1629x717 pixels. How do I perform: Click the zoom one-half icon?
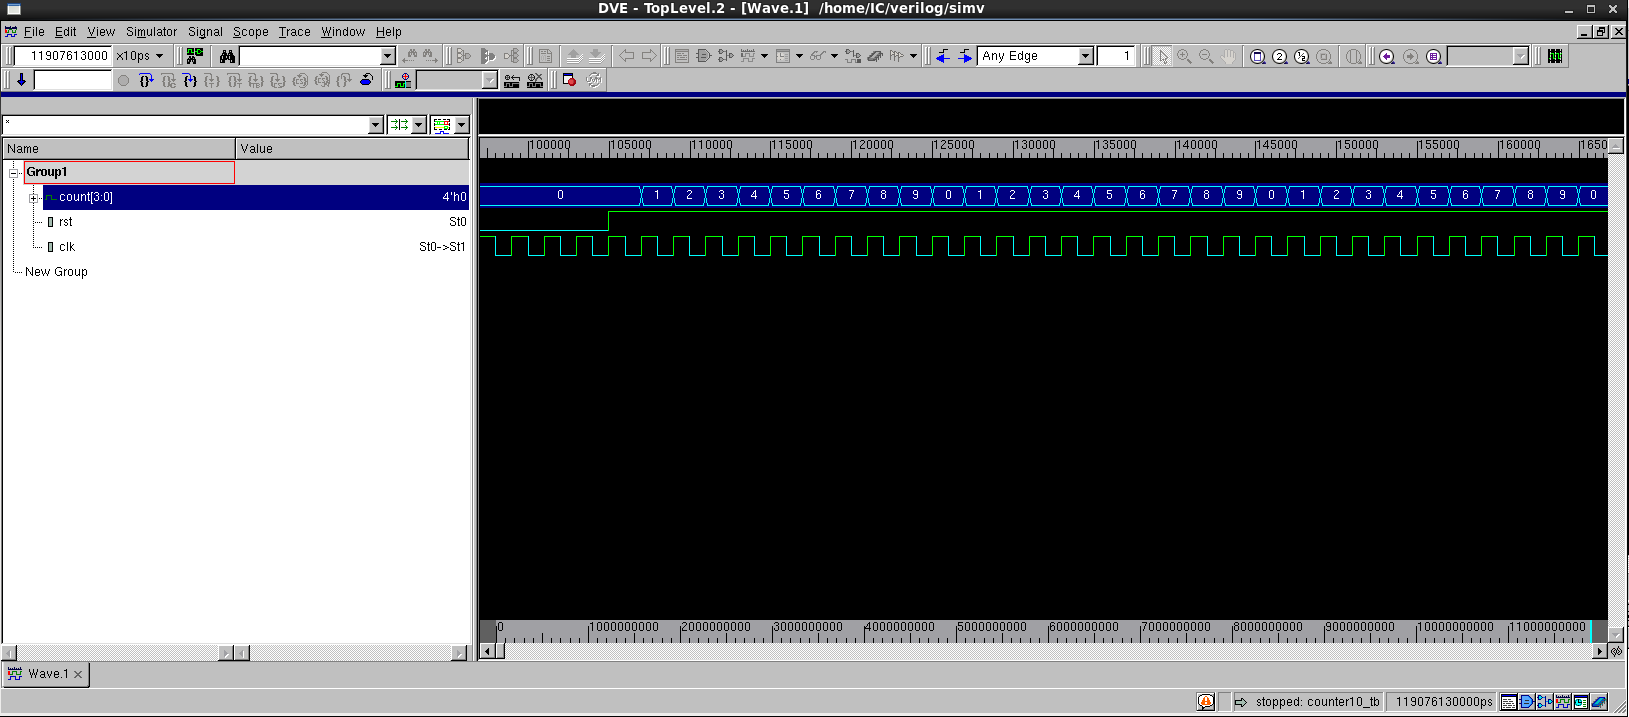click(1302, 56)
